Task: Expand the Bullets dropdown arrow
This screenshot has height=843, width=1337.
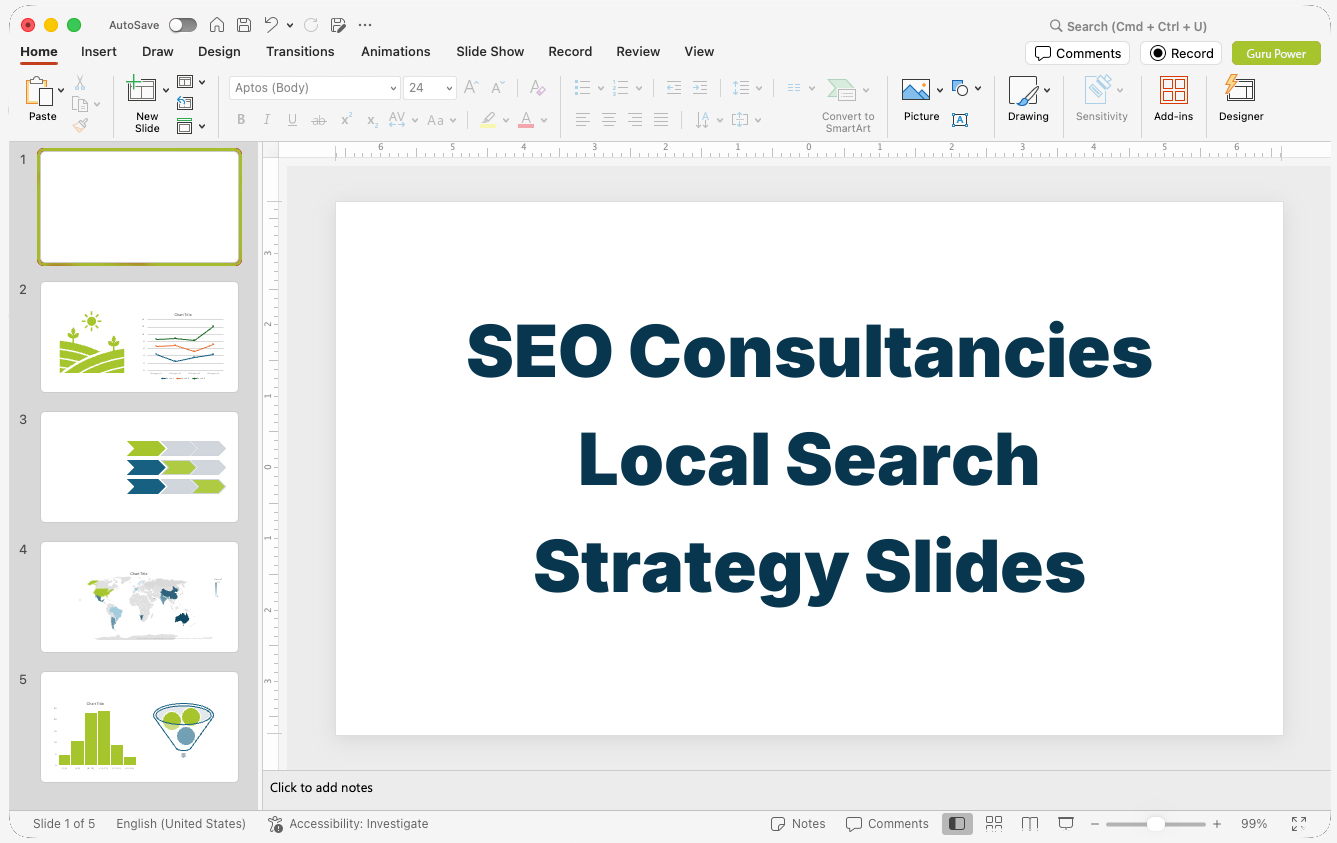Action: tap(600, 88)
